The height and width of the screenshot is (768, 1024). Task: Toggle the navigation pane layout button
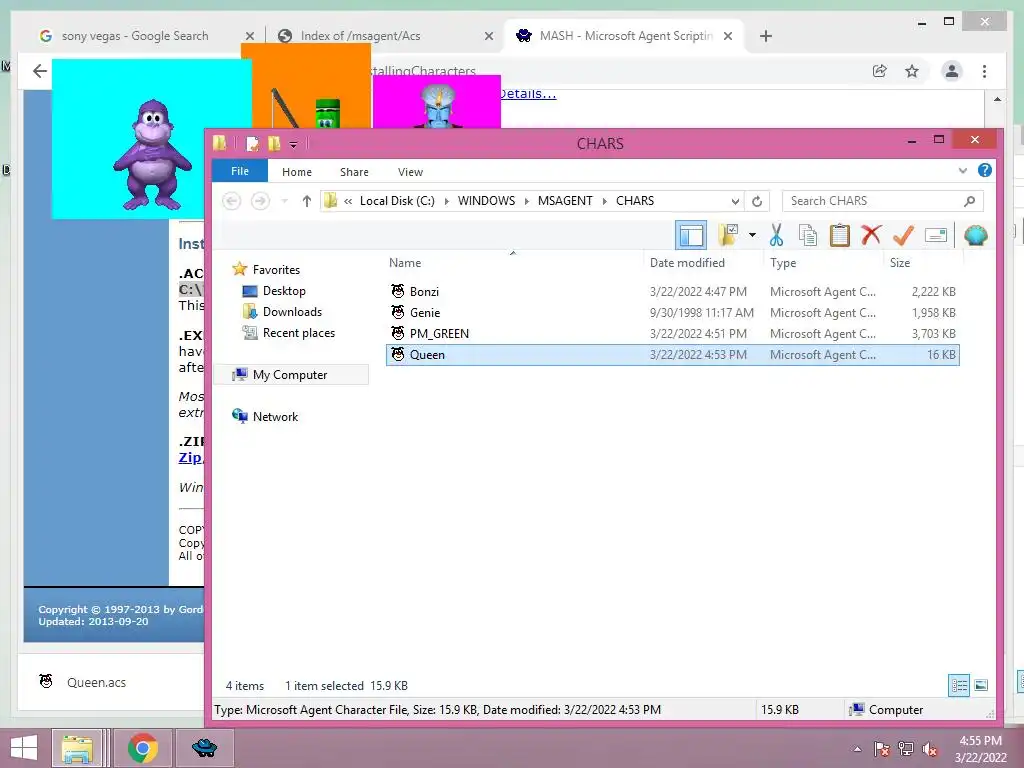(x=691, y=235)
